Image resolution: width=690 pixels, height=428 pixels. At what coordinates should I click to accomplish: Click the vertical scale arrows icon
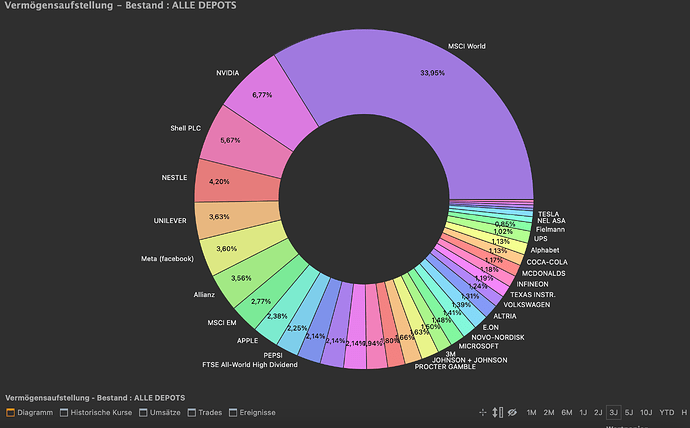pyautogui.click(x=497, y=413)
